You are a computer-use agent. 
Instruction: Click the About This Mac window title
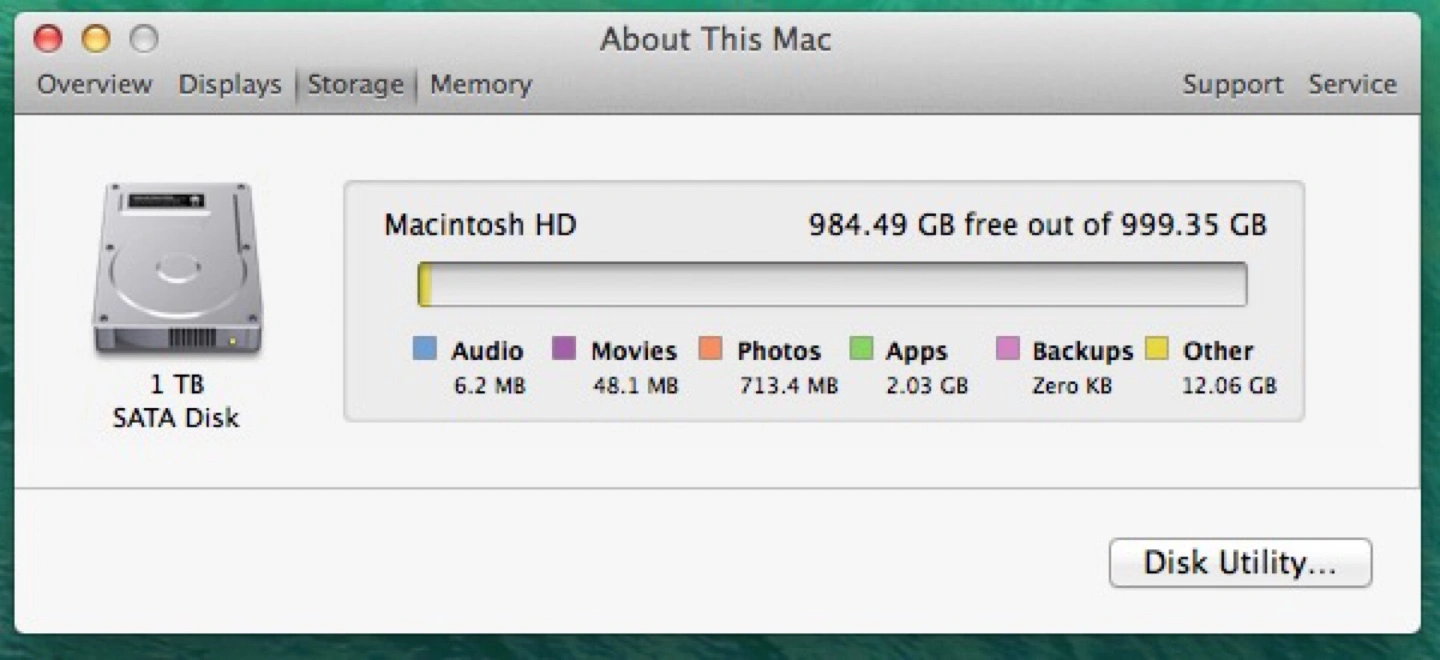click(x=716, y=40)
